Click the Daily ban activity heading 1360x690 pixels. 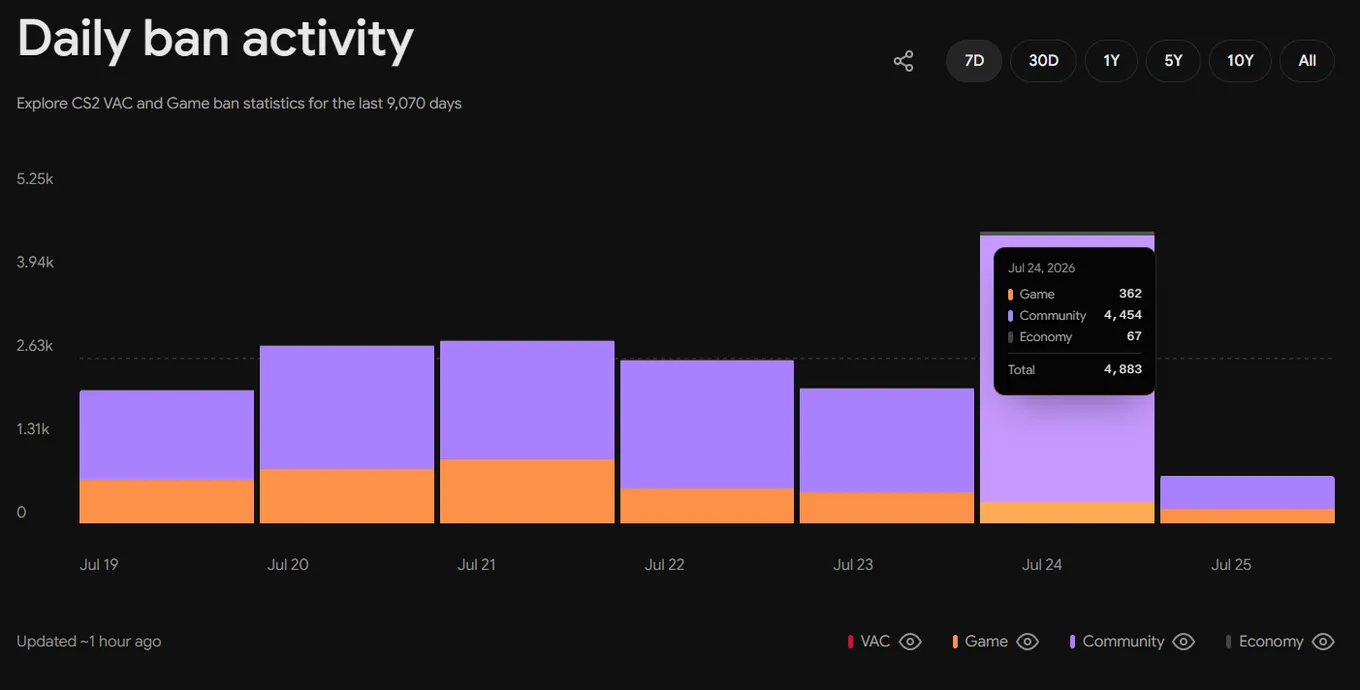(x=215, y=40)
